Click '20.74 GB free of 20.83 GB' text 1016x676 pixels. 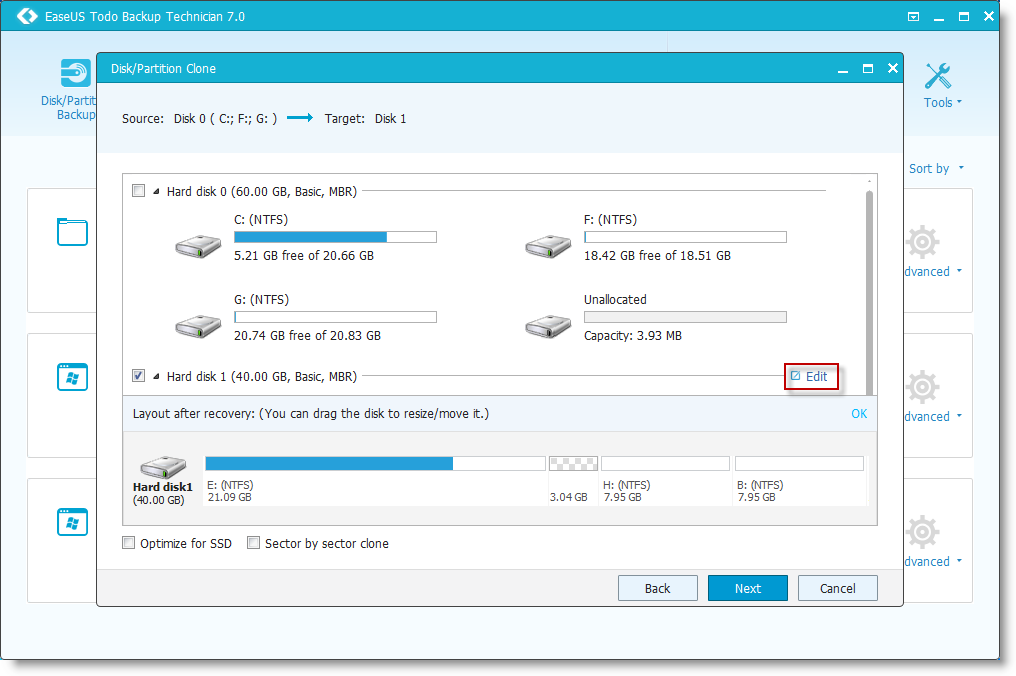(x=307, y=335)
